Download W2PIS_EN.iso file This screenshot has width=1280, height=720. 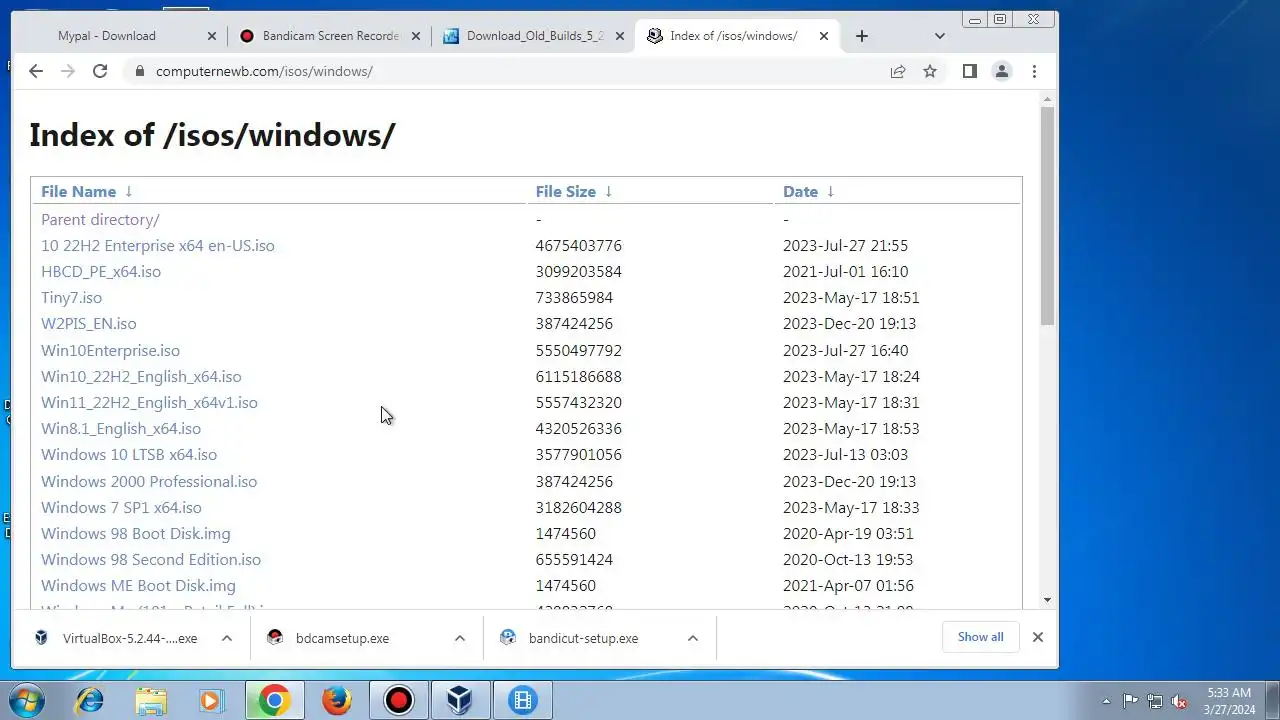89,323
